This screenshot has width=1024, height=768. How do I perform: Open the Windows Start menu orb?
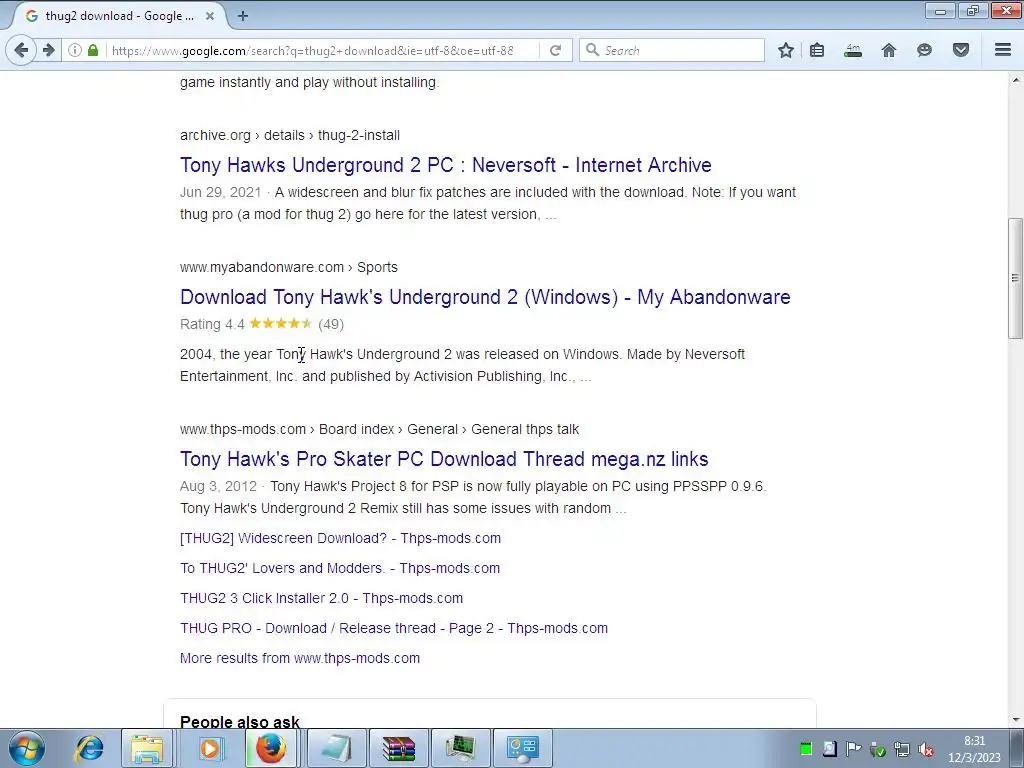coord(27,748)
